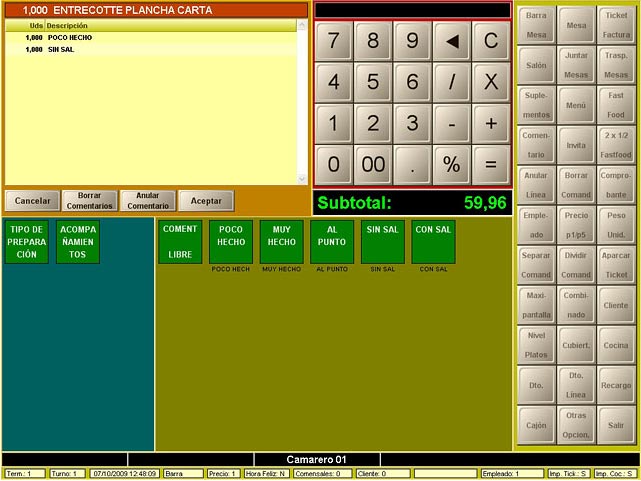Viewport: 641px width, 481px height.
Task: Open the Suplementos panel
Action: click(x=537, y=104)
